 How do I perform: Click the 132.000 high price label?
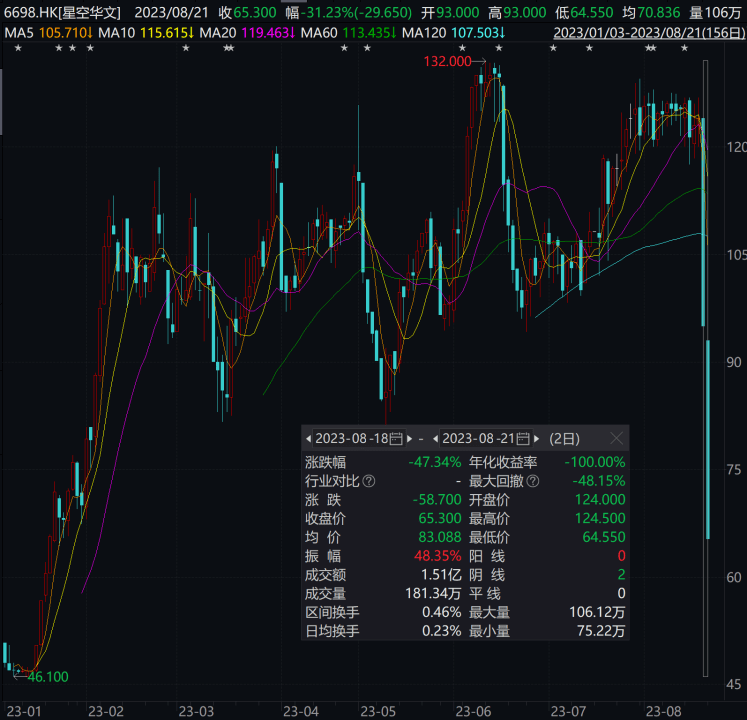(x=447, y=62)
